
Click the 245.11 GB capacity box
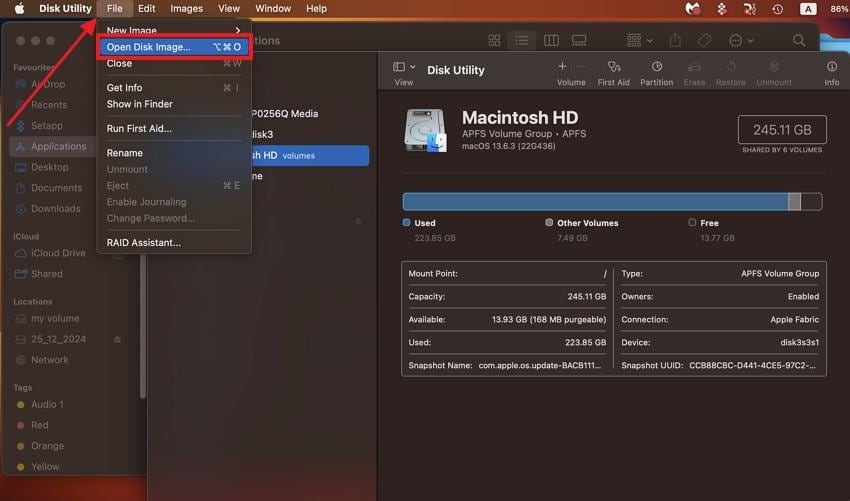tap(782, 130)
